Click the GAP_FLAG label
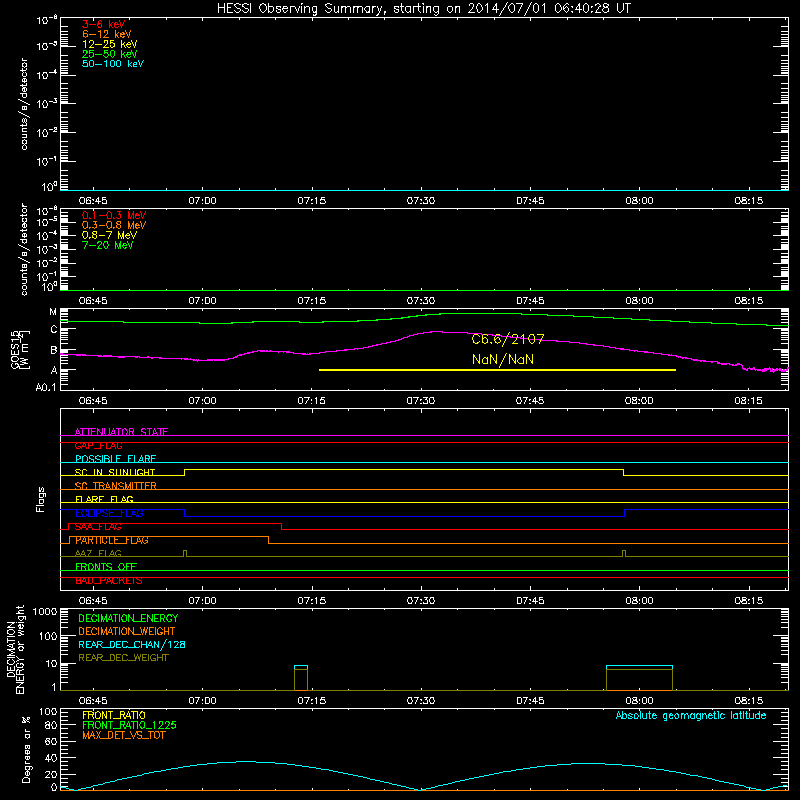800x800 pixels. pyautogui.click(x=98, y=445)
